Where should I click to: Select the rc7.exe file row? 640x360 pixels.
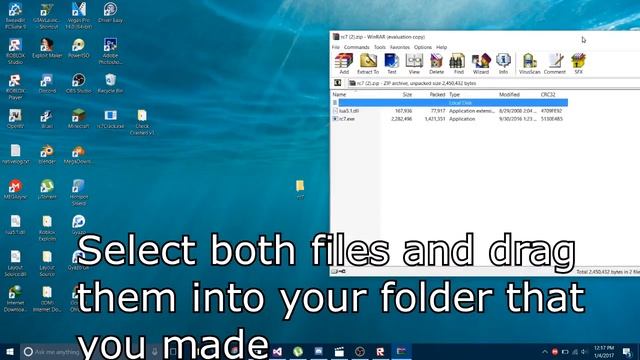click(x=449, y=119)
